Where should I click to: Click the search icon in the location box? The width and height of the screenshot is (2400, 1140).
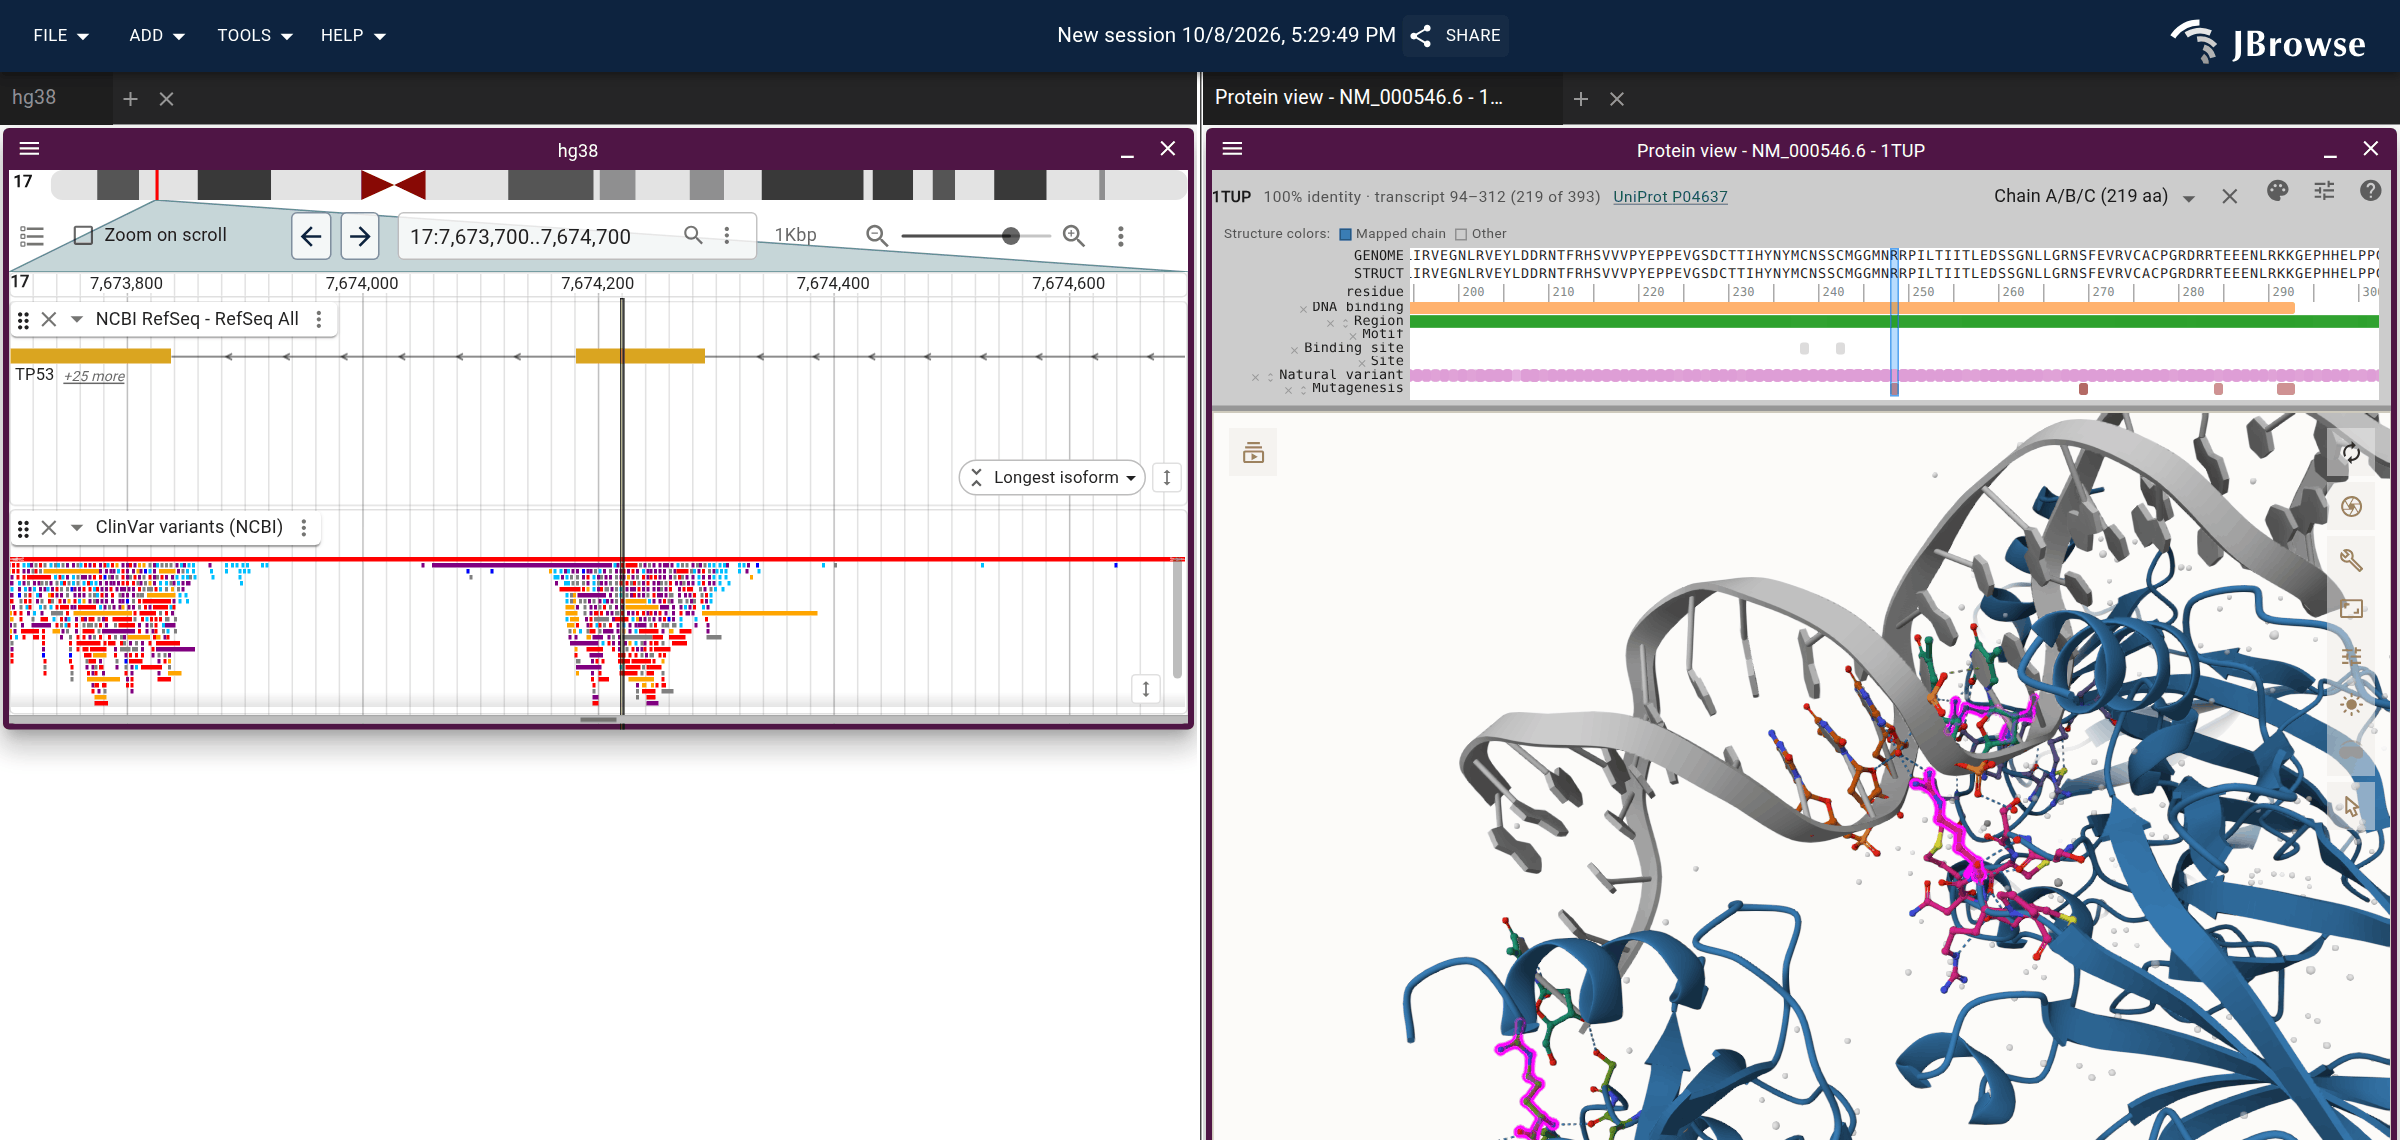click(693, 235)
